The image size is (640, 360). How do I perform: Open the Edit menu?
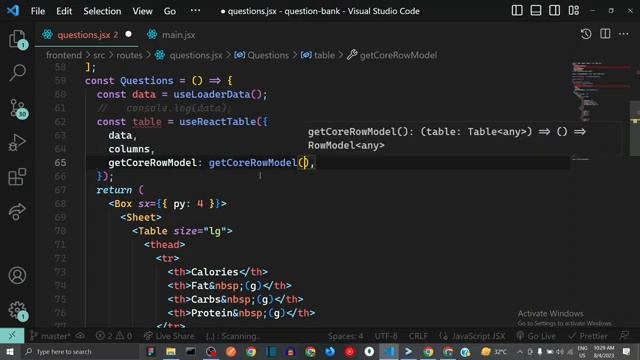(x=64, y=11)
